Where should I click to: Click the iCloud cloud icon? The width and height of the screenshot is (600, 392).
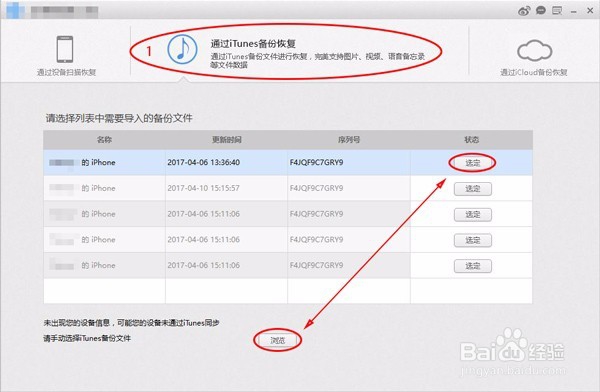(x=534, y=51)
